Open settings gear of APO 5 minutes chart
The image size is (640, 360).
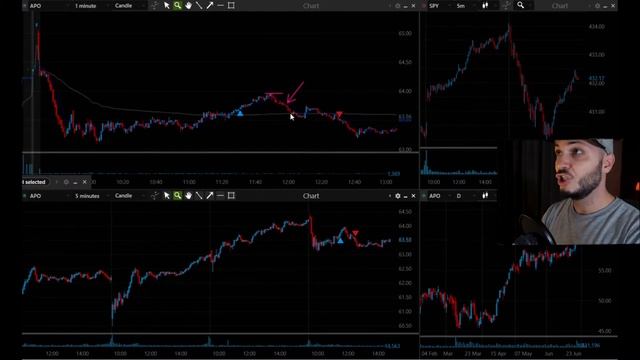click(398, 196)
